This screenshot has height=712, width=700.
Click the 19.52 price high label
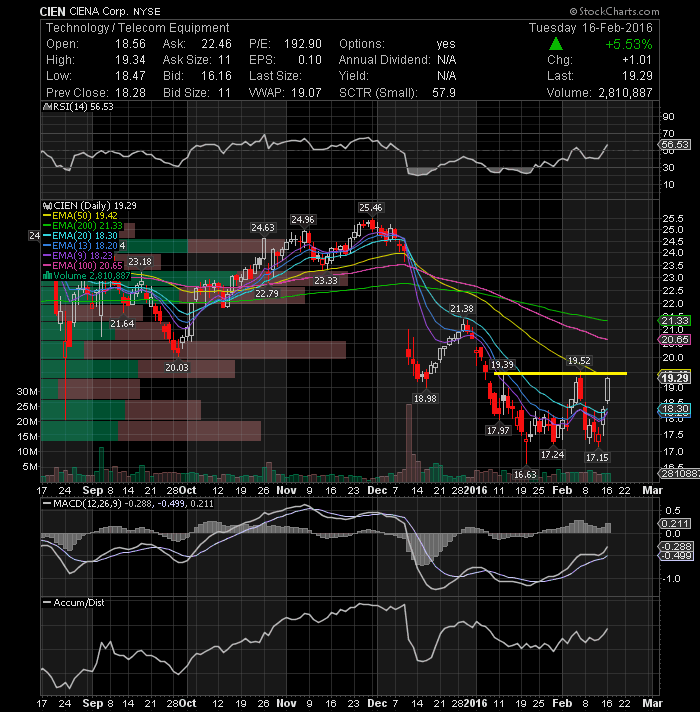tap(579, 361)
